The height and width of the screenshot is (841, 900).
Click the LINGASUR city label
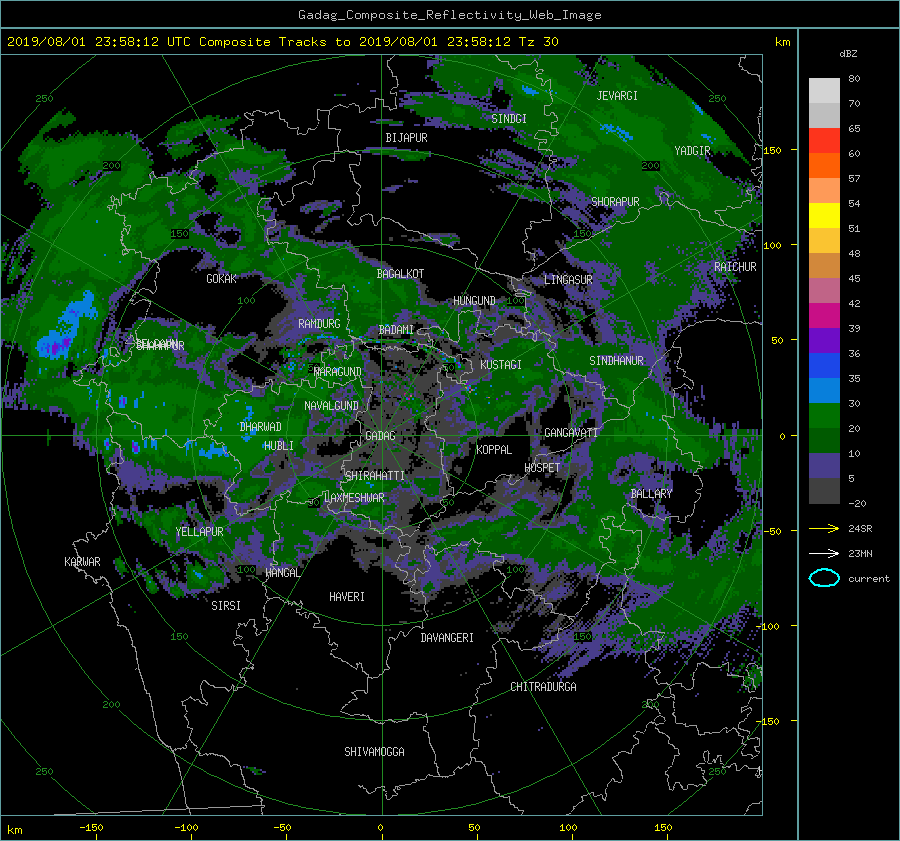coord(568,280)
